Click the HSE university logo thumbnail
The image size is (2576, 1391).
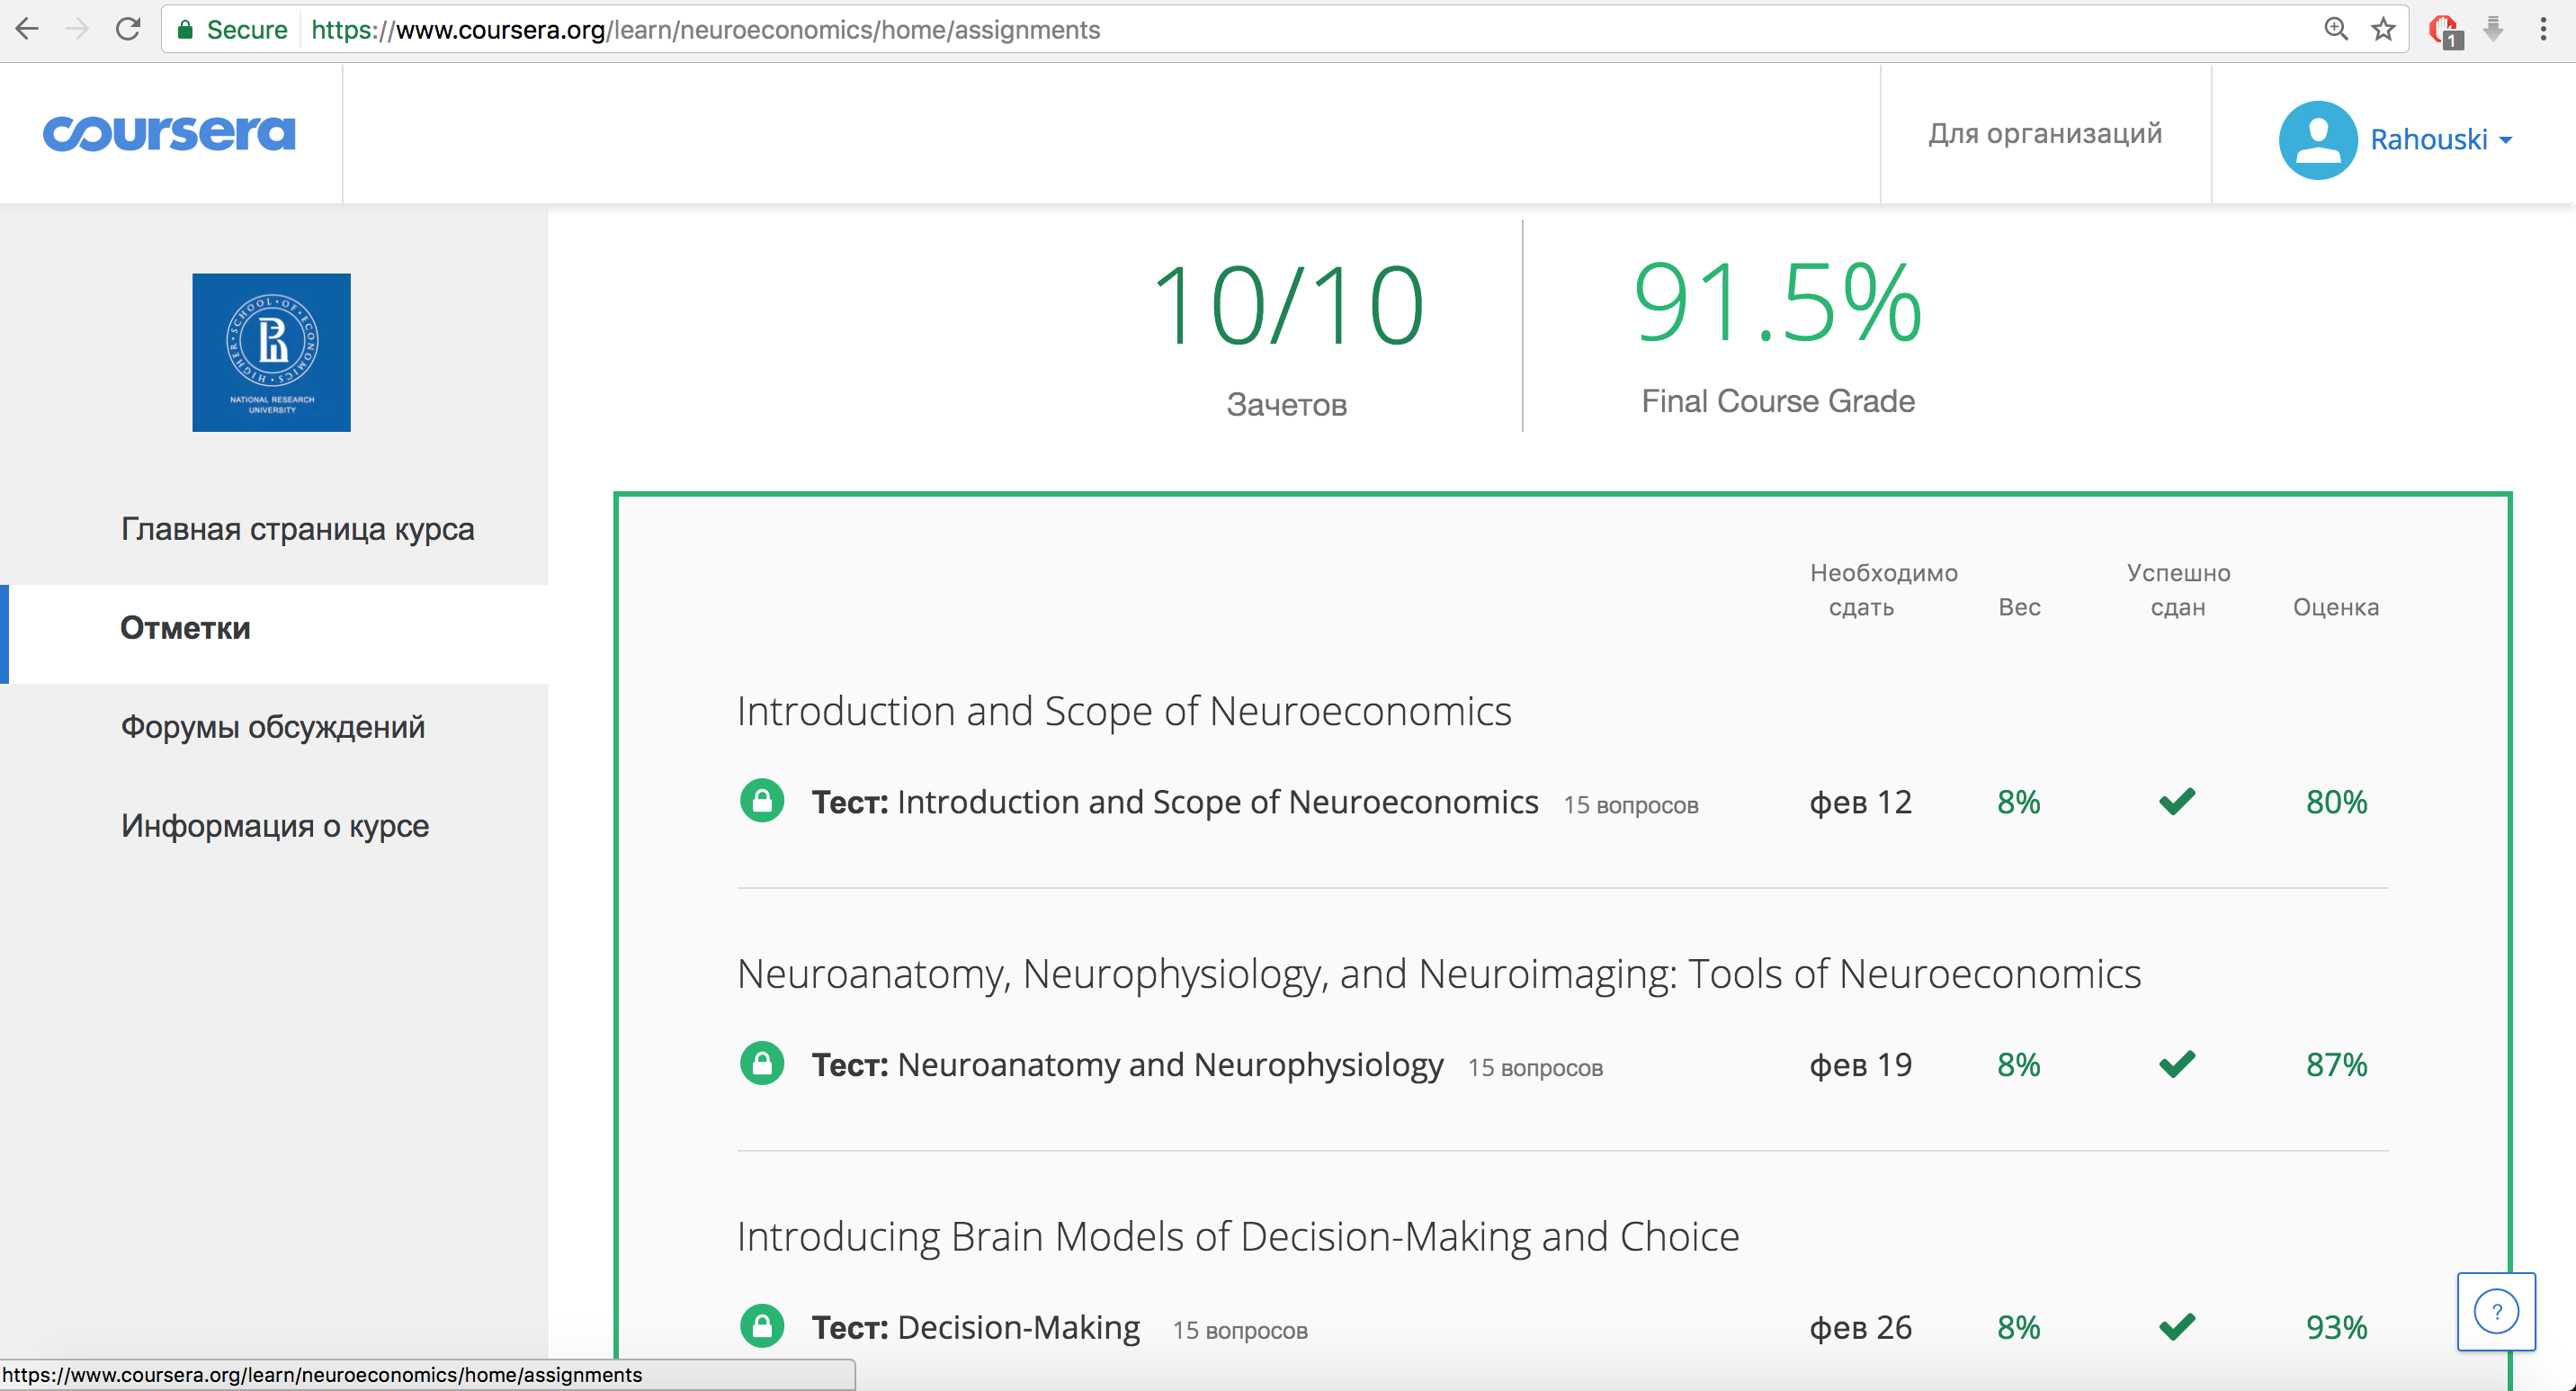pos(271,352)
